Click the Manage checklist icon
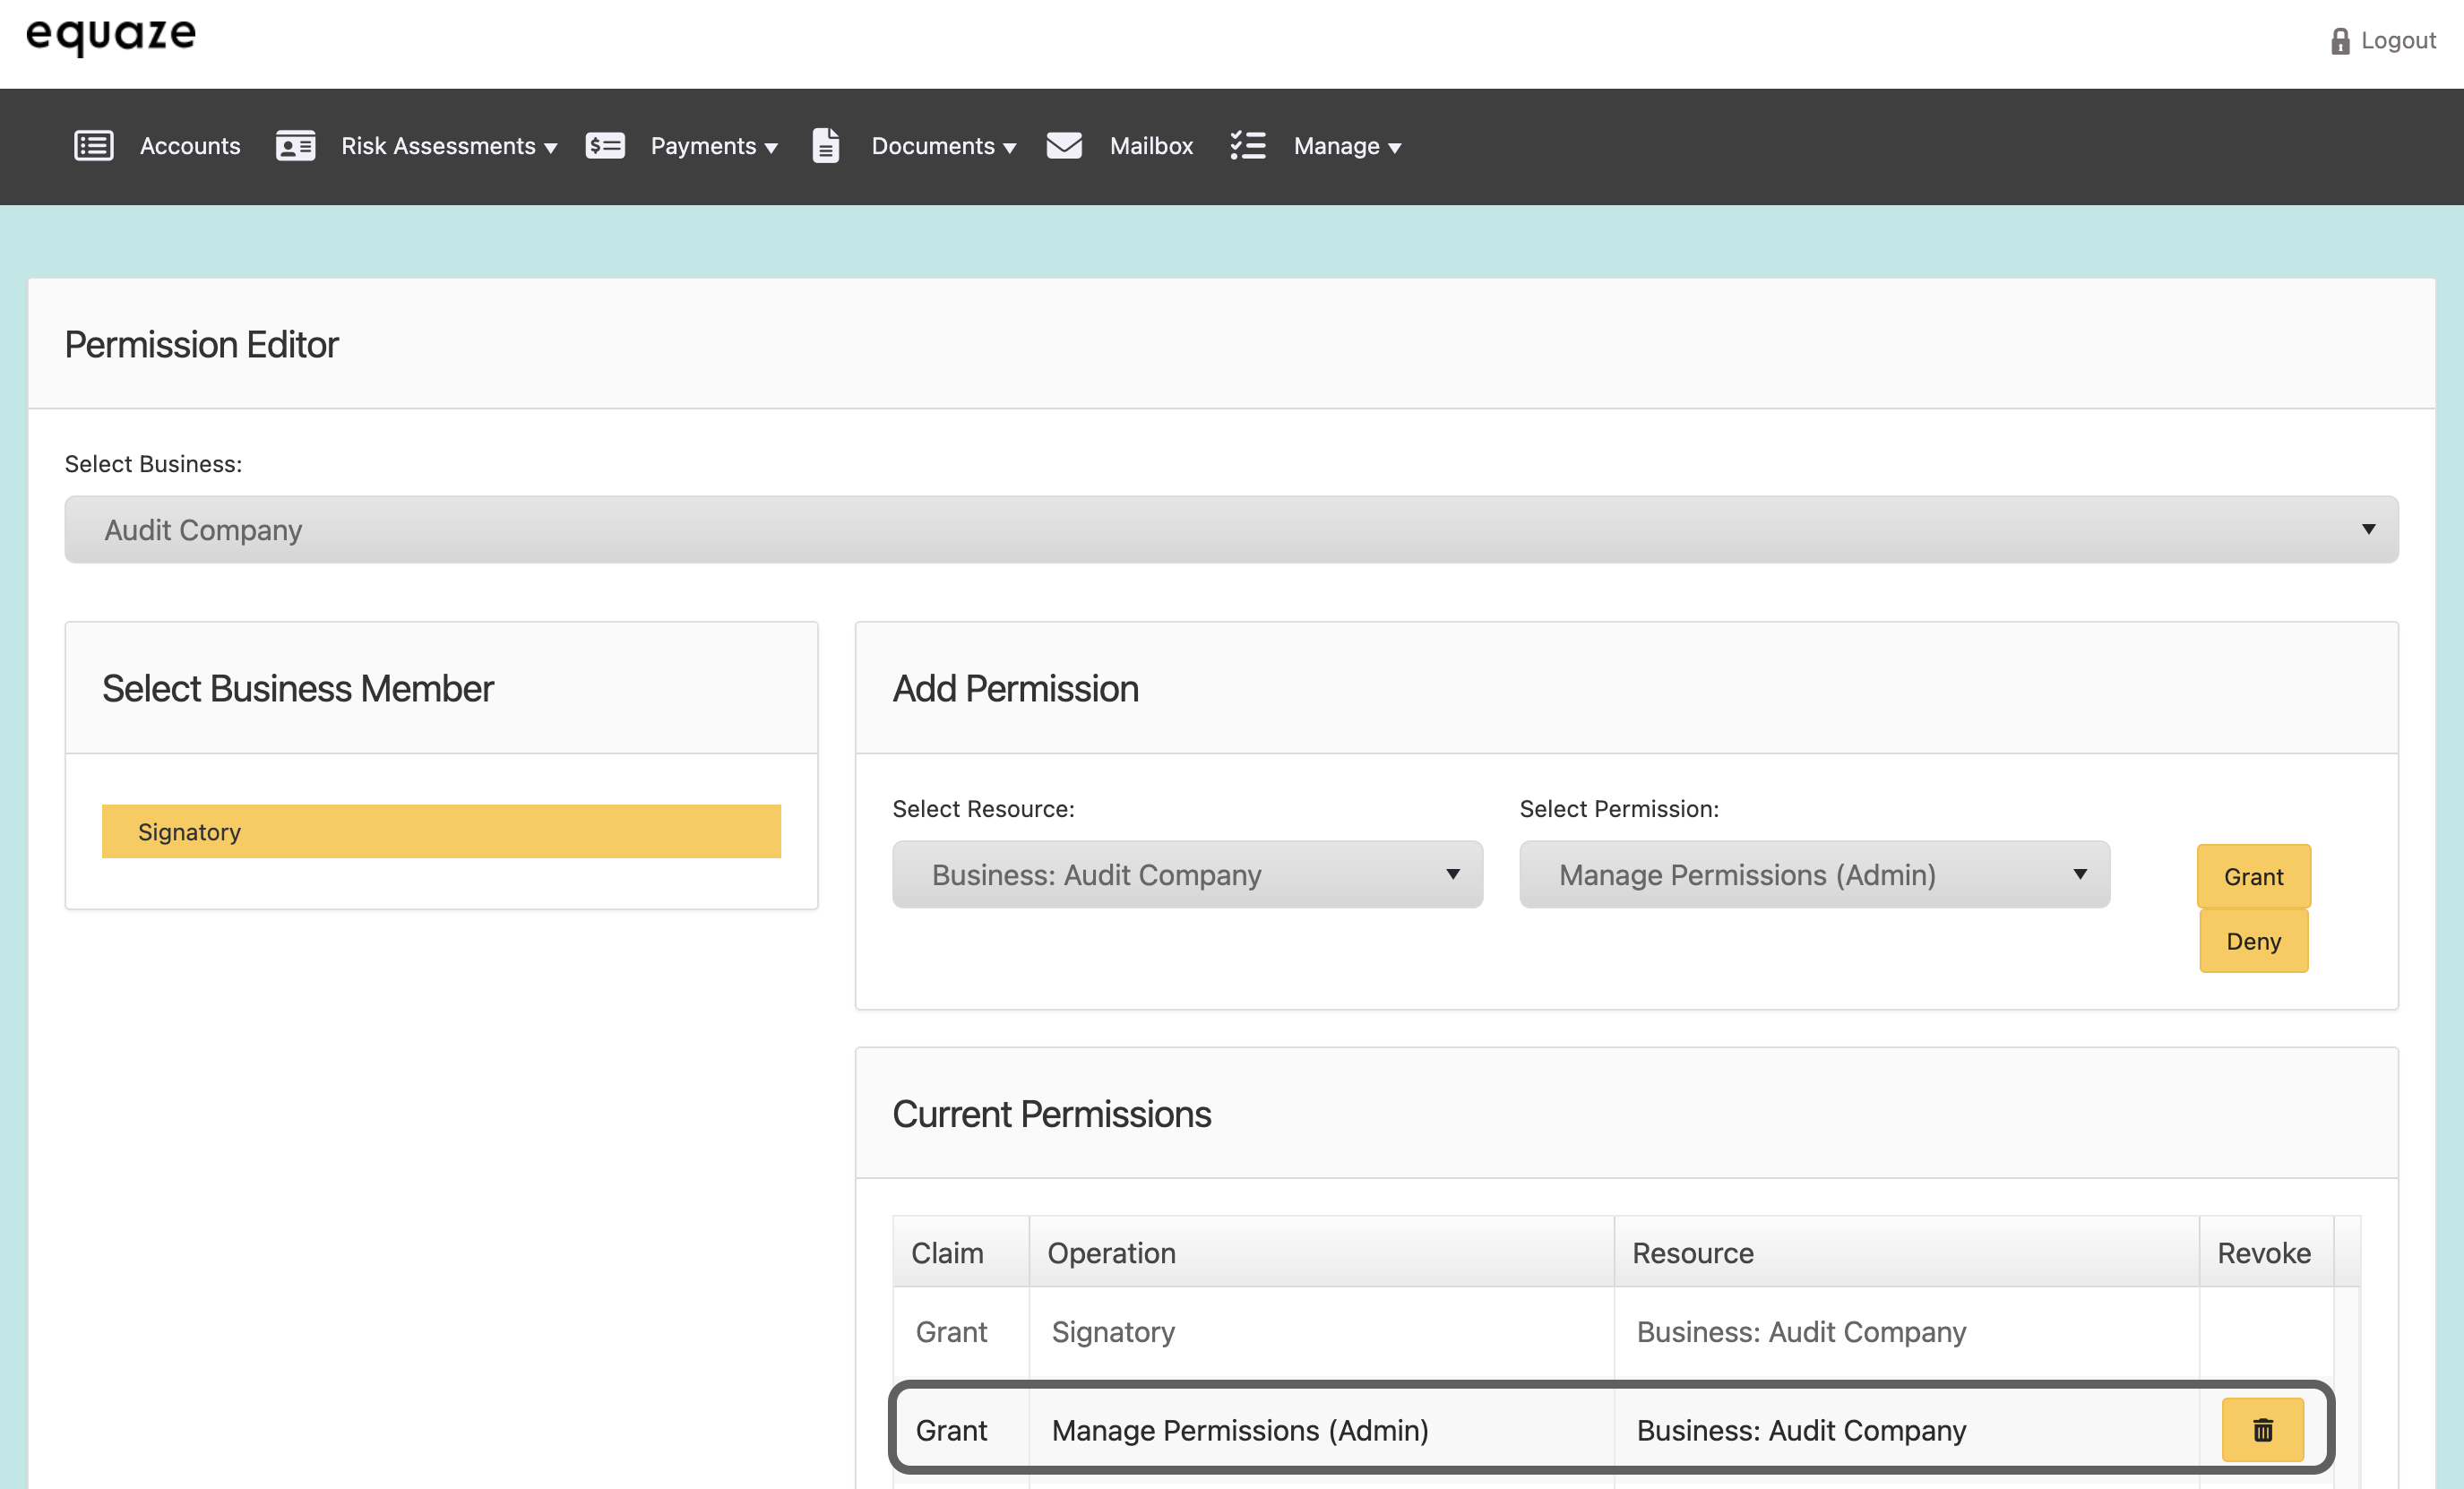The width and height of the screenshot is (2464, 1489). (x=1247, y=146)
